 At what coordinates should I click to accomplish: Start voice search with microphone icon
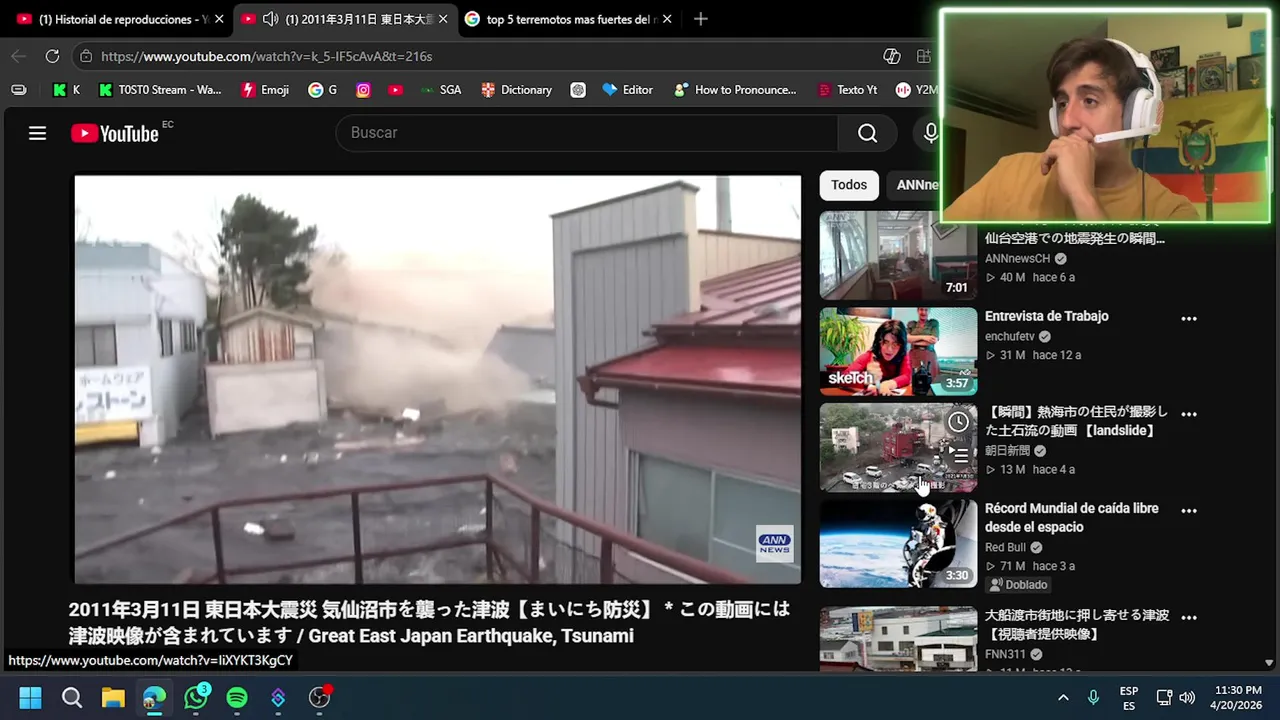[x=930, y=133]
